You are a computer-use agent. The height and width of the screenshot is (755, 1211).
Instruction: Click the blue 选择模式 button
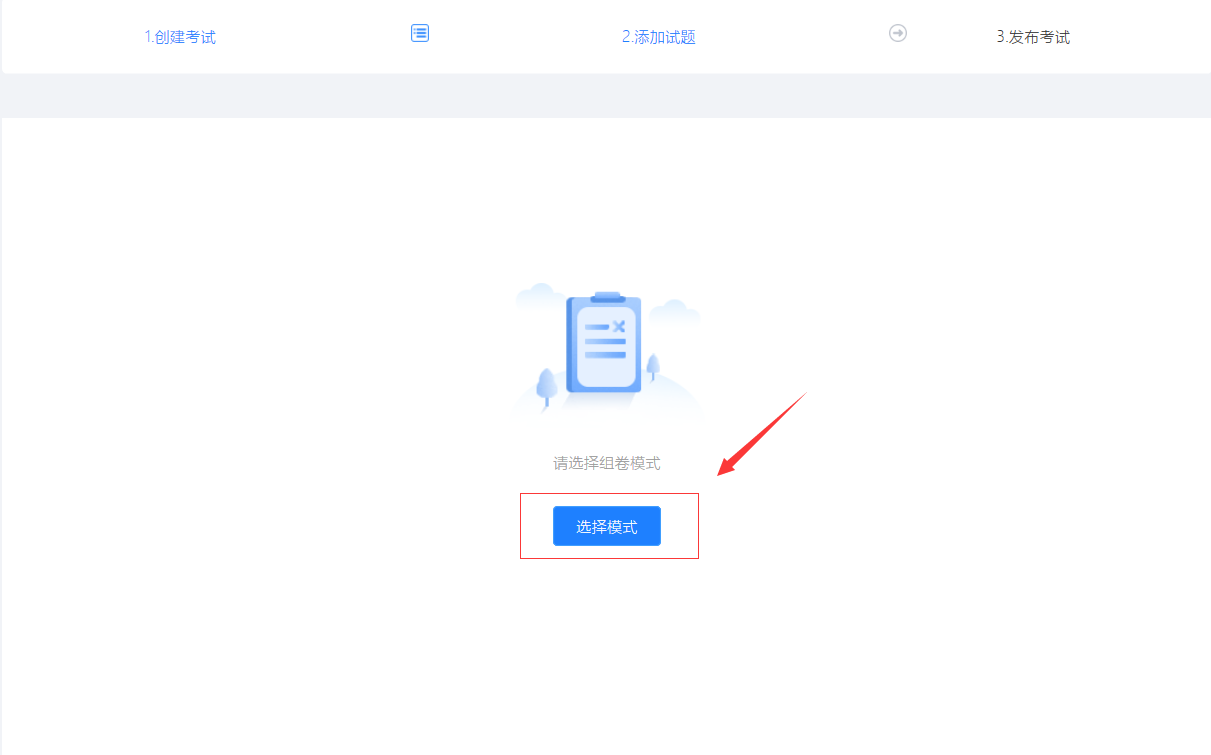pyautogui.click(x=607, y=526)
